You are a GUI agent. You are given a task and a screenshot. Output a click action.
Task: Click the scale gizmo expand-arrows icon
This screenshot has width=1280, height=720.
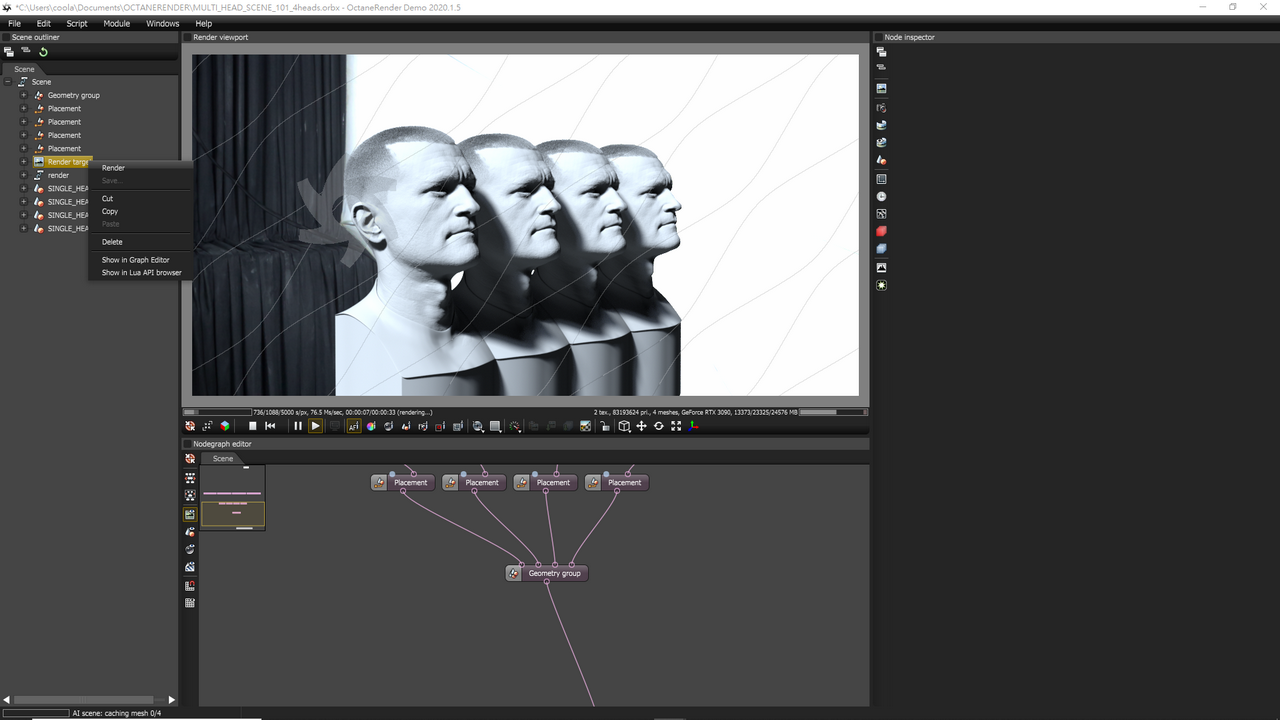click(676, 426)
